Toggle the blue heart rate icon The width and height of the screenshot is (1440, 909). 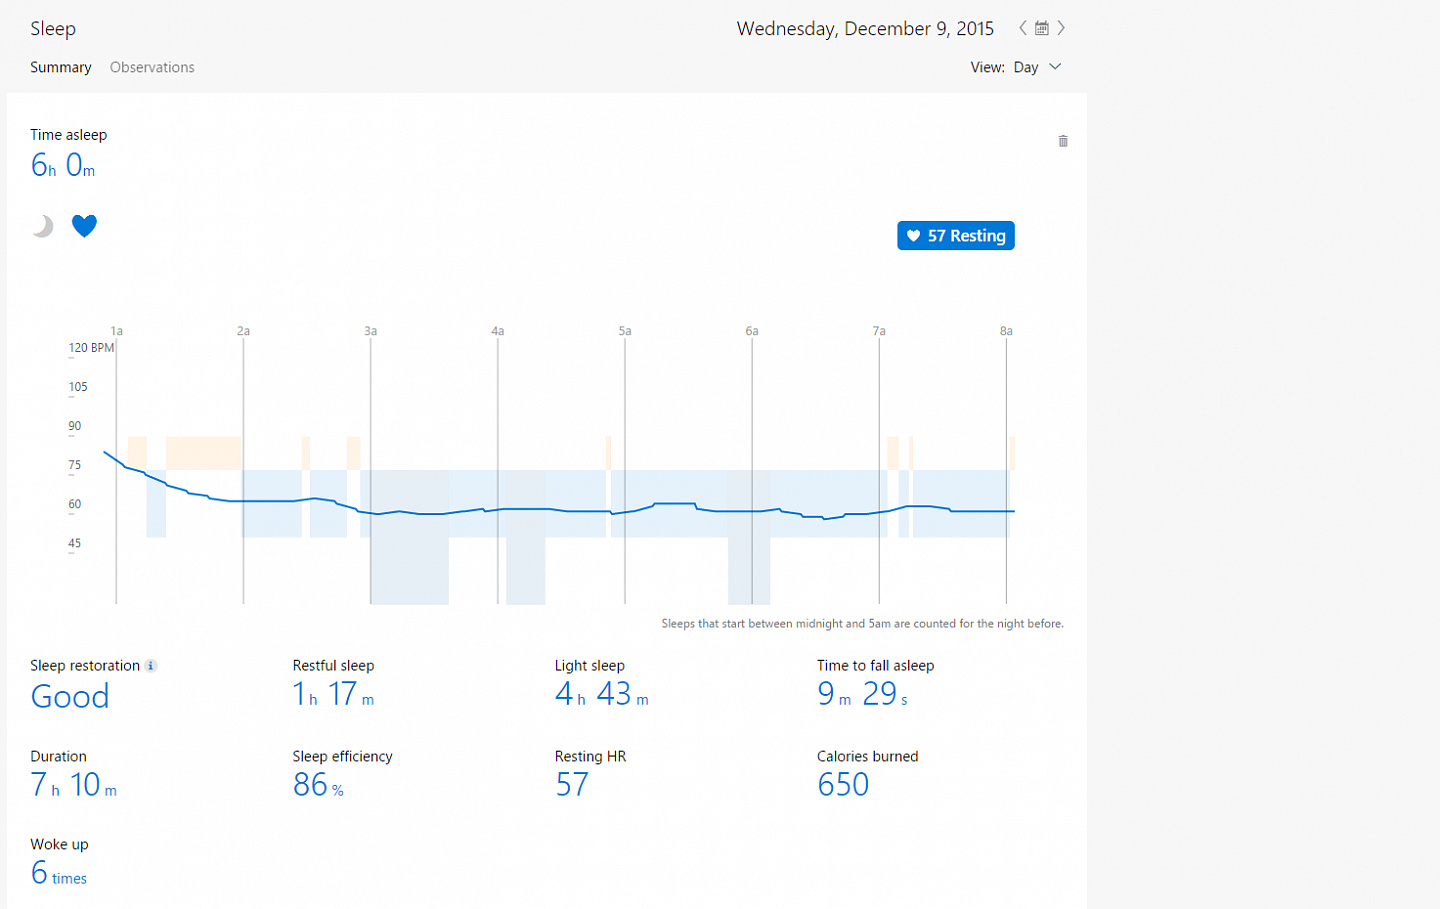point(84,226)
